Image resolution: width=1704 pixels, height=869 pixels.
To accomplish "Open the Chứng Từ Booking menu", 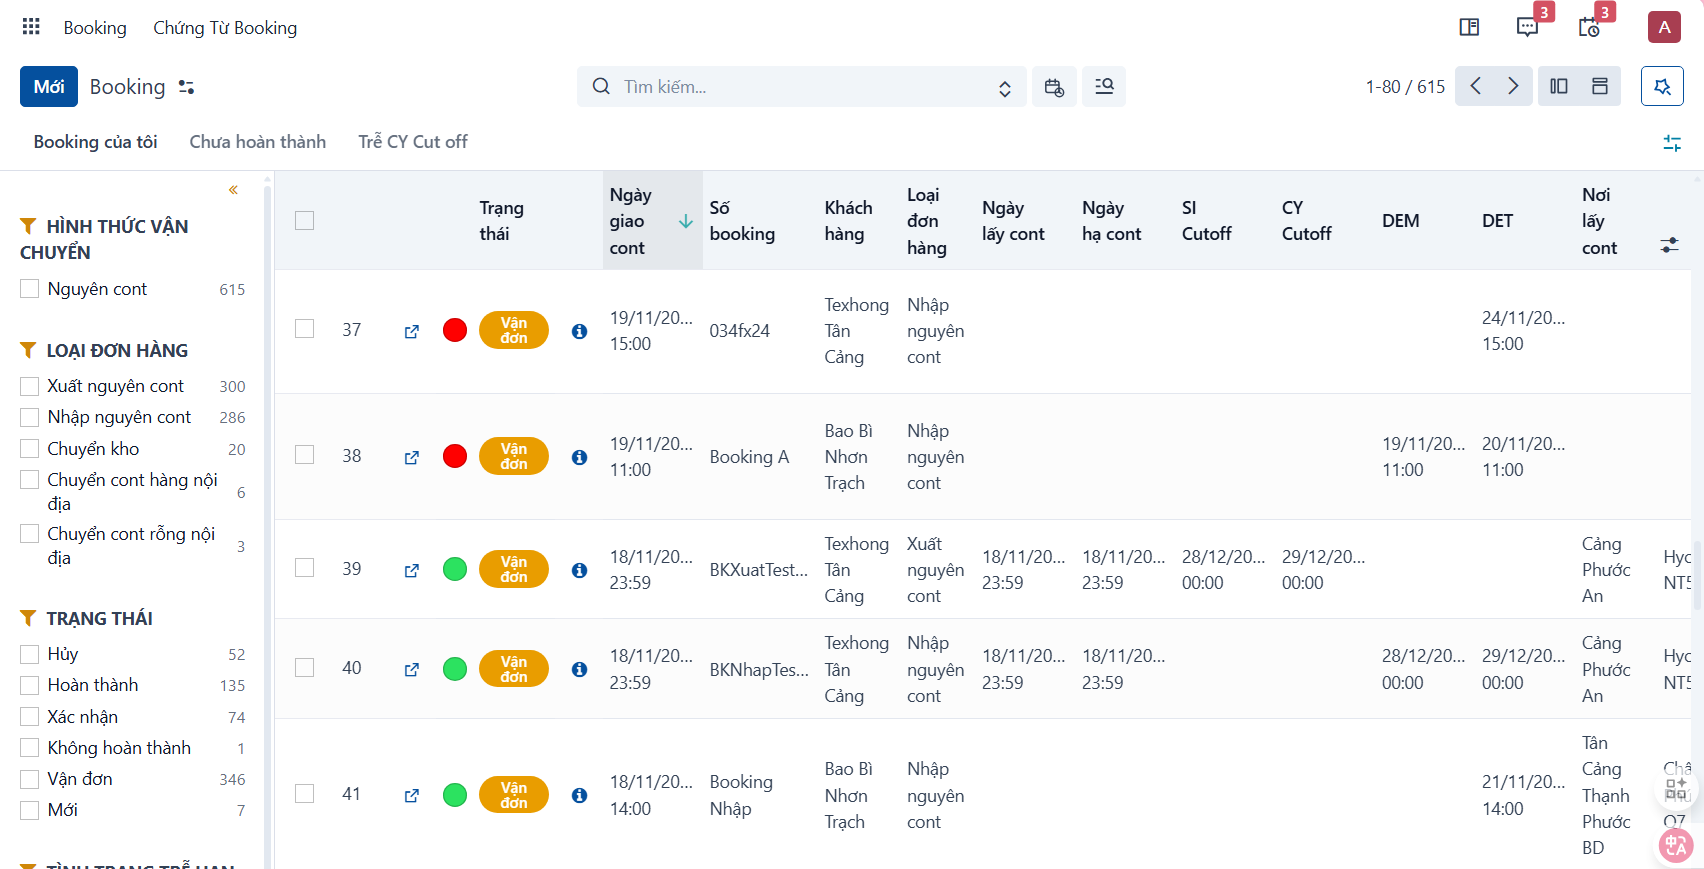I will coord(225,28).
